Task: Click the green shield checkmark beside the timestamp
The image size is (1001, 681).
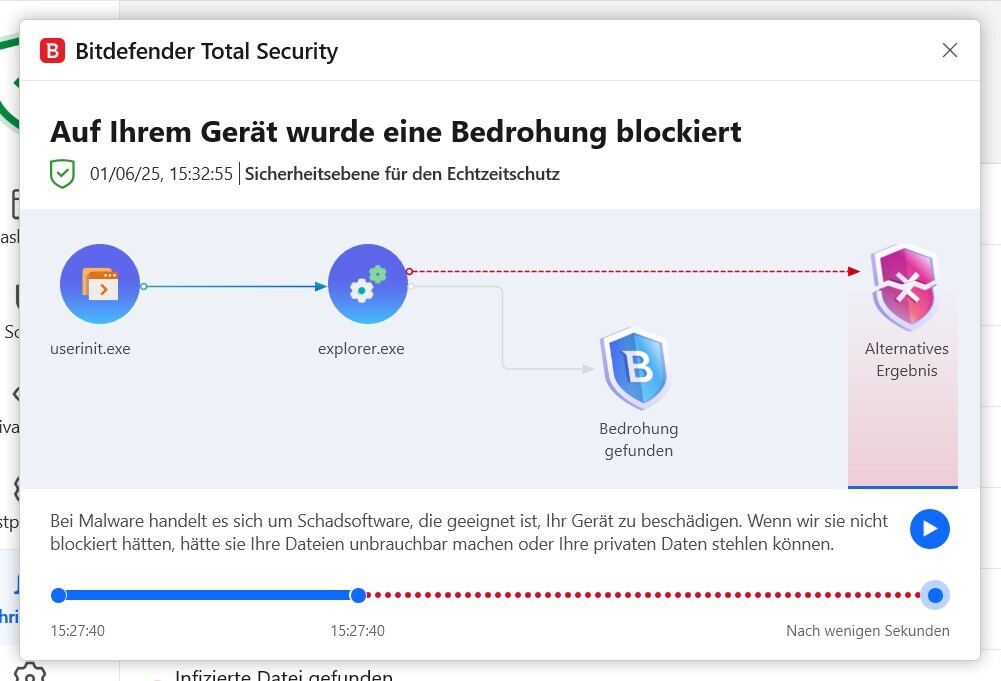Action: point(63,173)
